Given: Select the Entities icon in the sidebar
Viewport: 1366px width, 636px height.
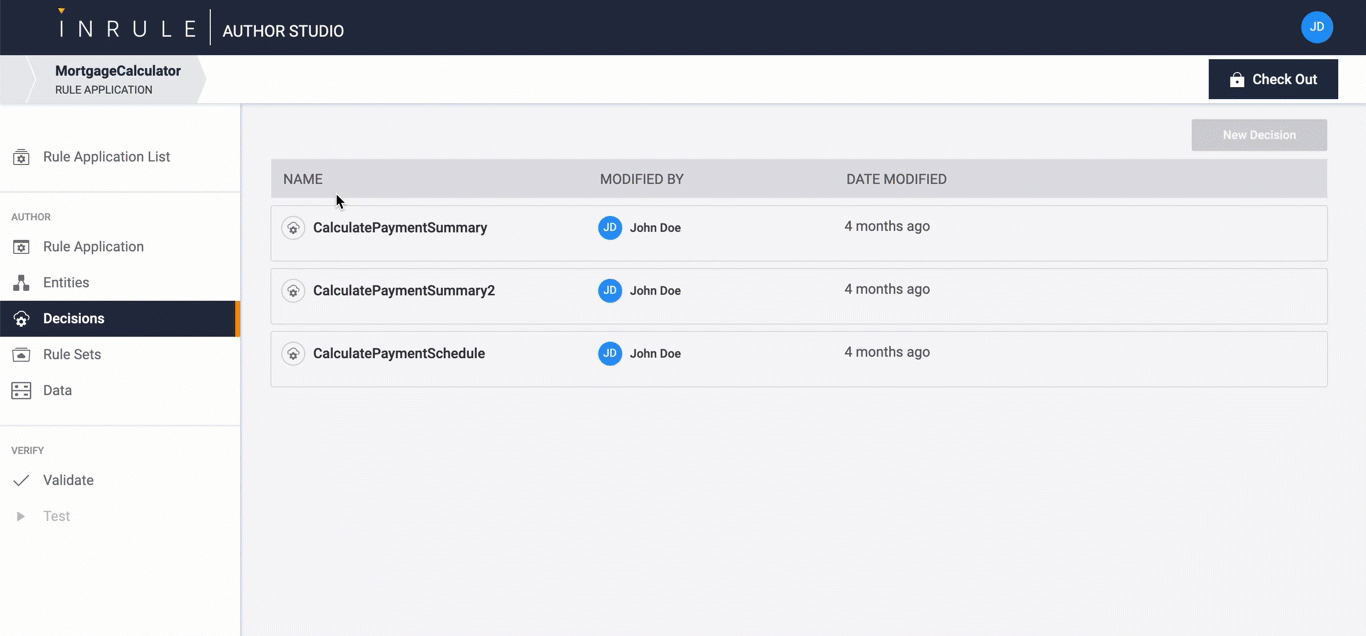Looking at the screenshot, I should pyautogui.click(x=21, y=282).
